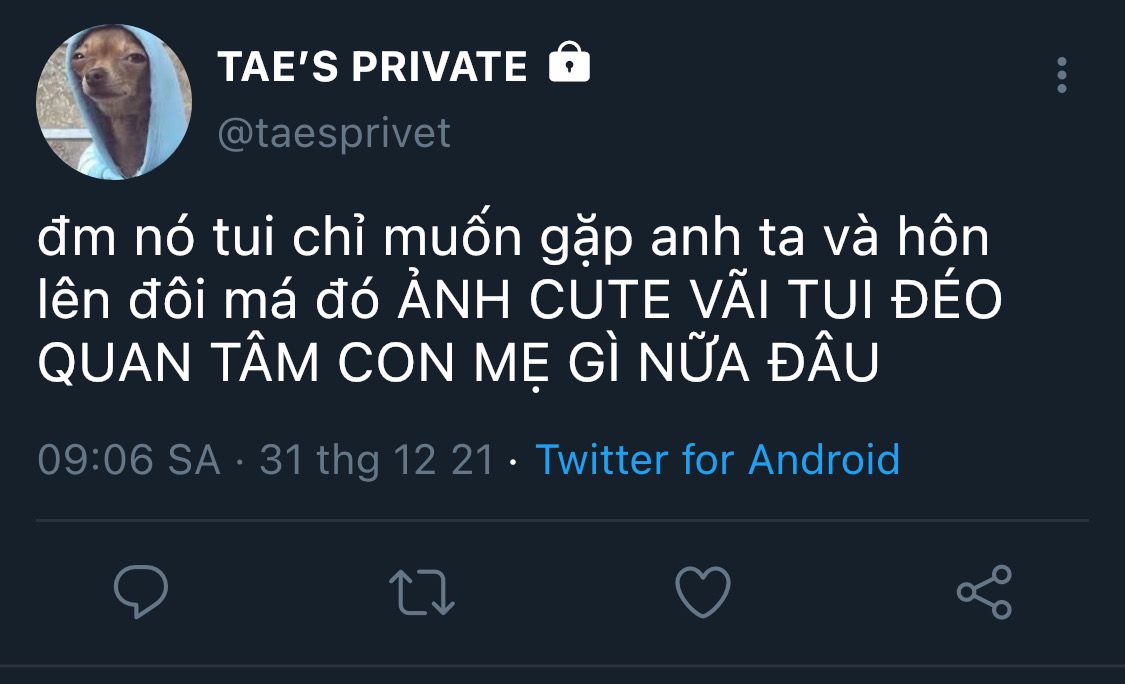Click the word Android in the source label
Viewport: 1125px width, 684px height.
(x=824, y=460)
